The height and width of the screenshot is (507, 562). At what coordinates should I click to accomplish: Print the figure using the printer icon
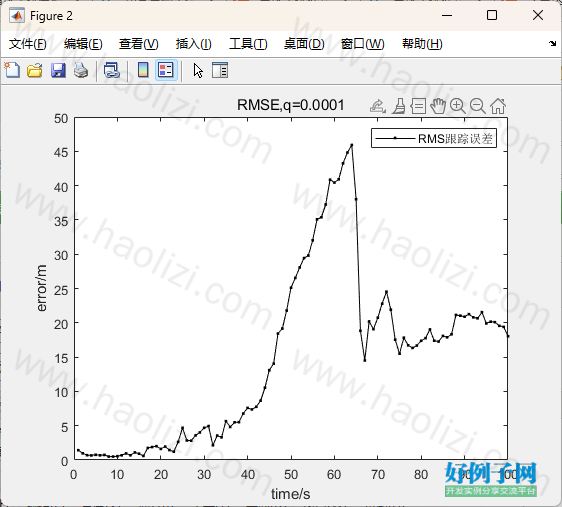(x=81, y=70)
